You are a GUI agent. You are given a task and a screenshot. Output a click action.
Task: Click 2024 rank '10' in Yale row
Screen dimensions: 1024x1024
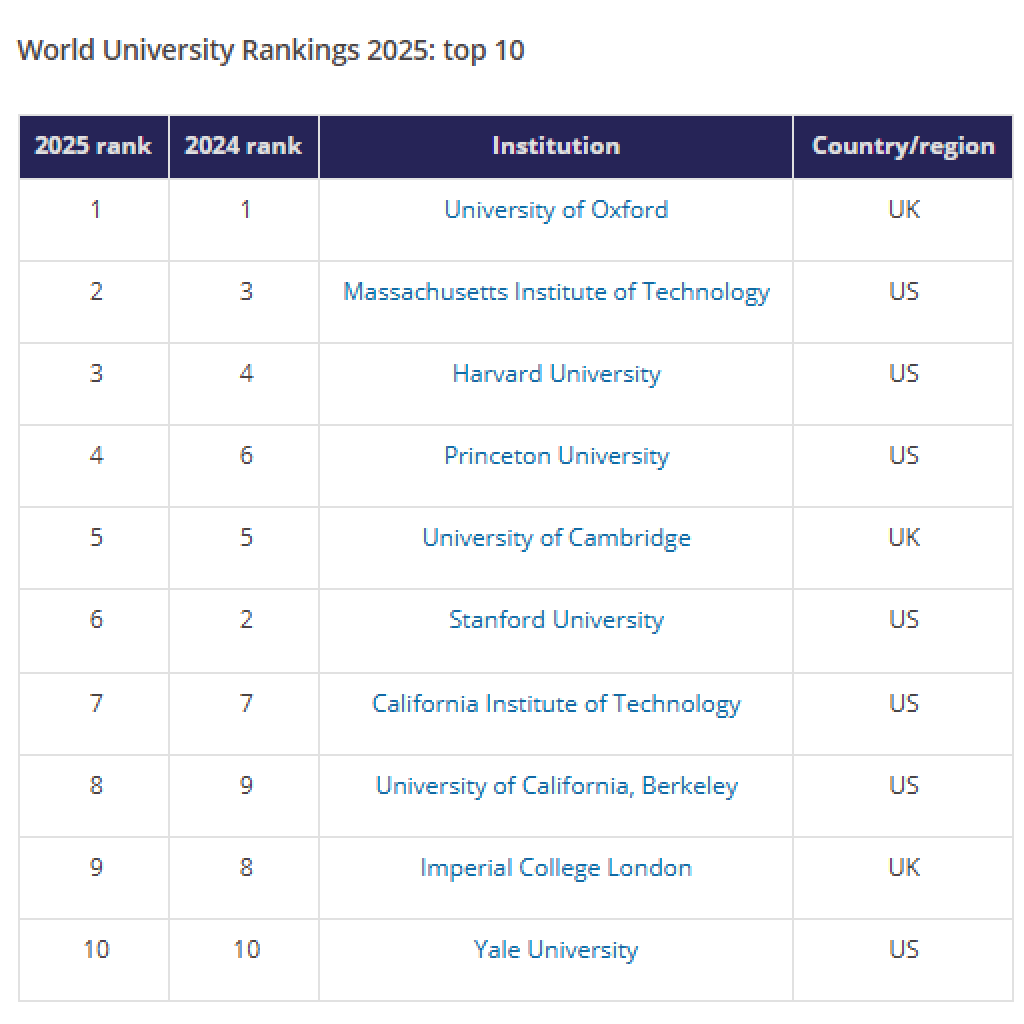pos(246,949)
